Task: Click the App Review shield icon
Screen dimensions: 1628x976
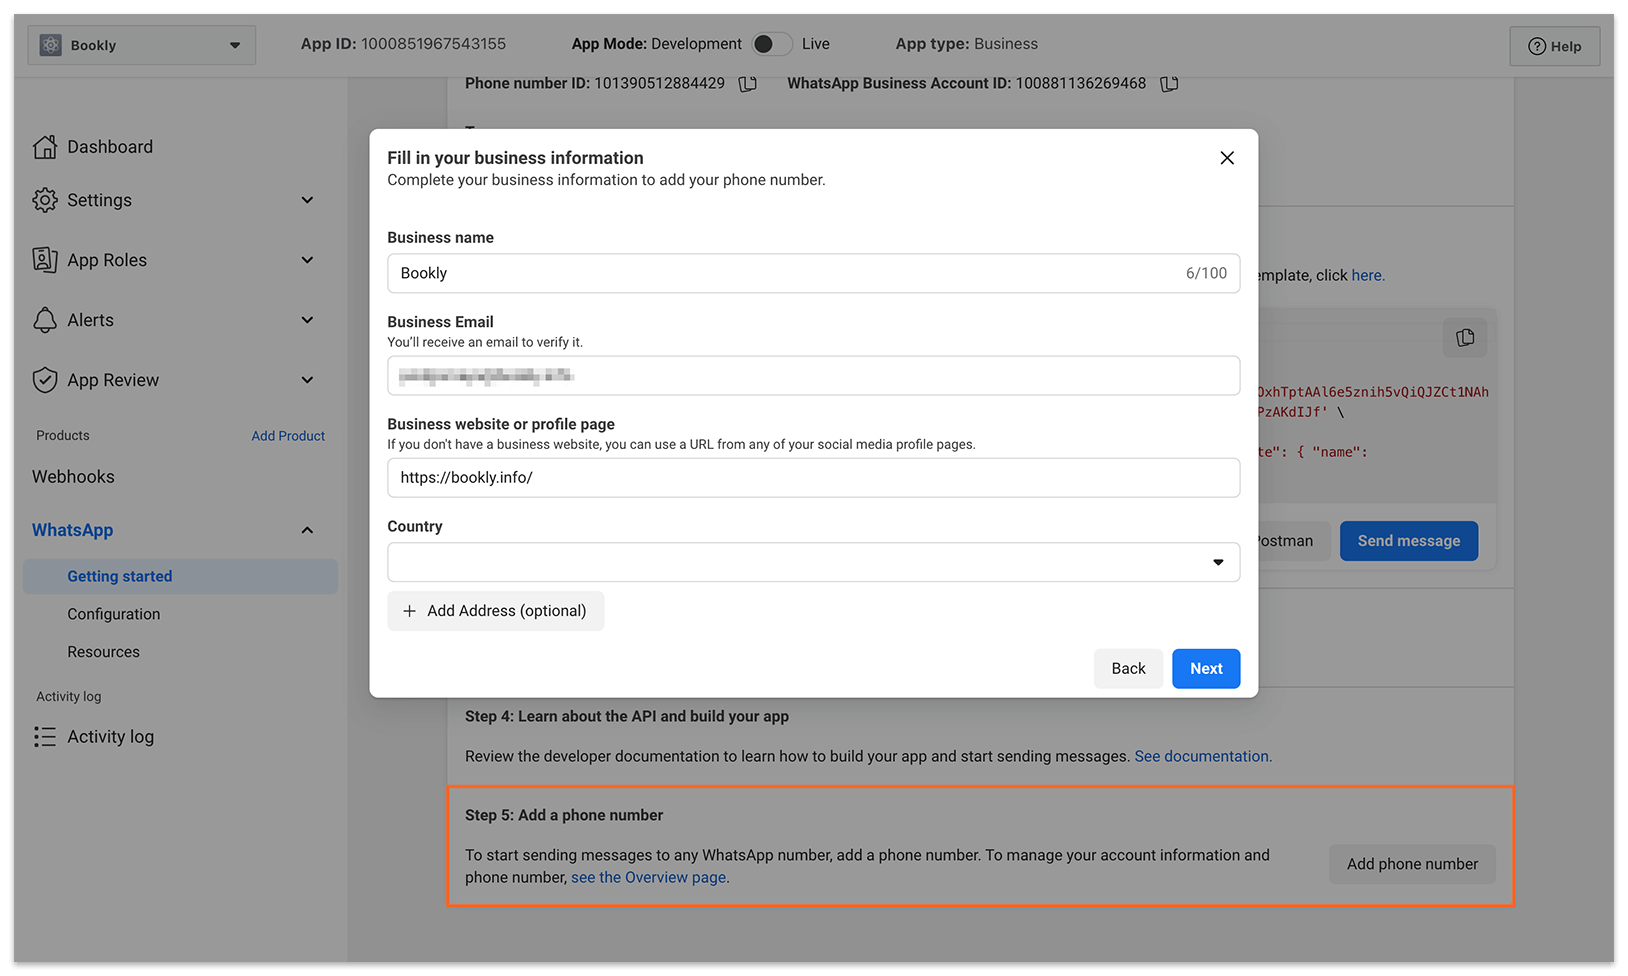Action: pyautogui.click(x=45, y=380)
